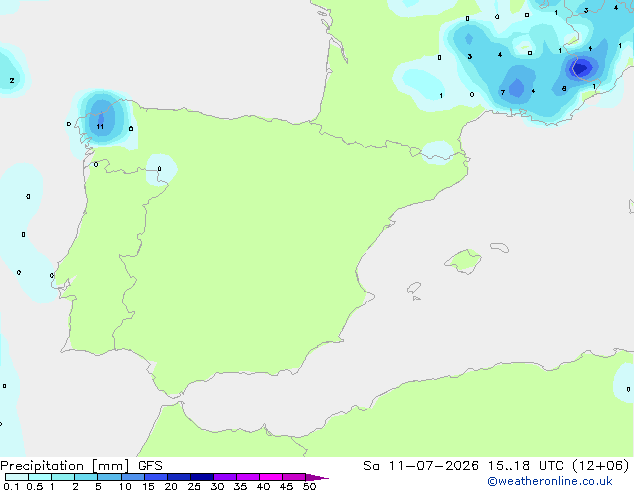Click the legend scale label '0.1'
The height and width of the screenshot is (490, 634).
(11, 486)
